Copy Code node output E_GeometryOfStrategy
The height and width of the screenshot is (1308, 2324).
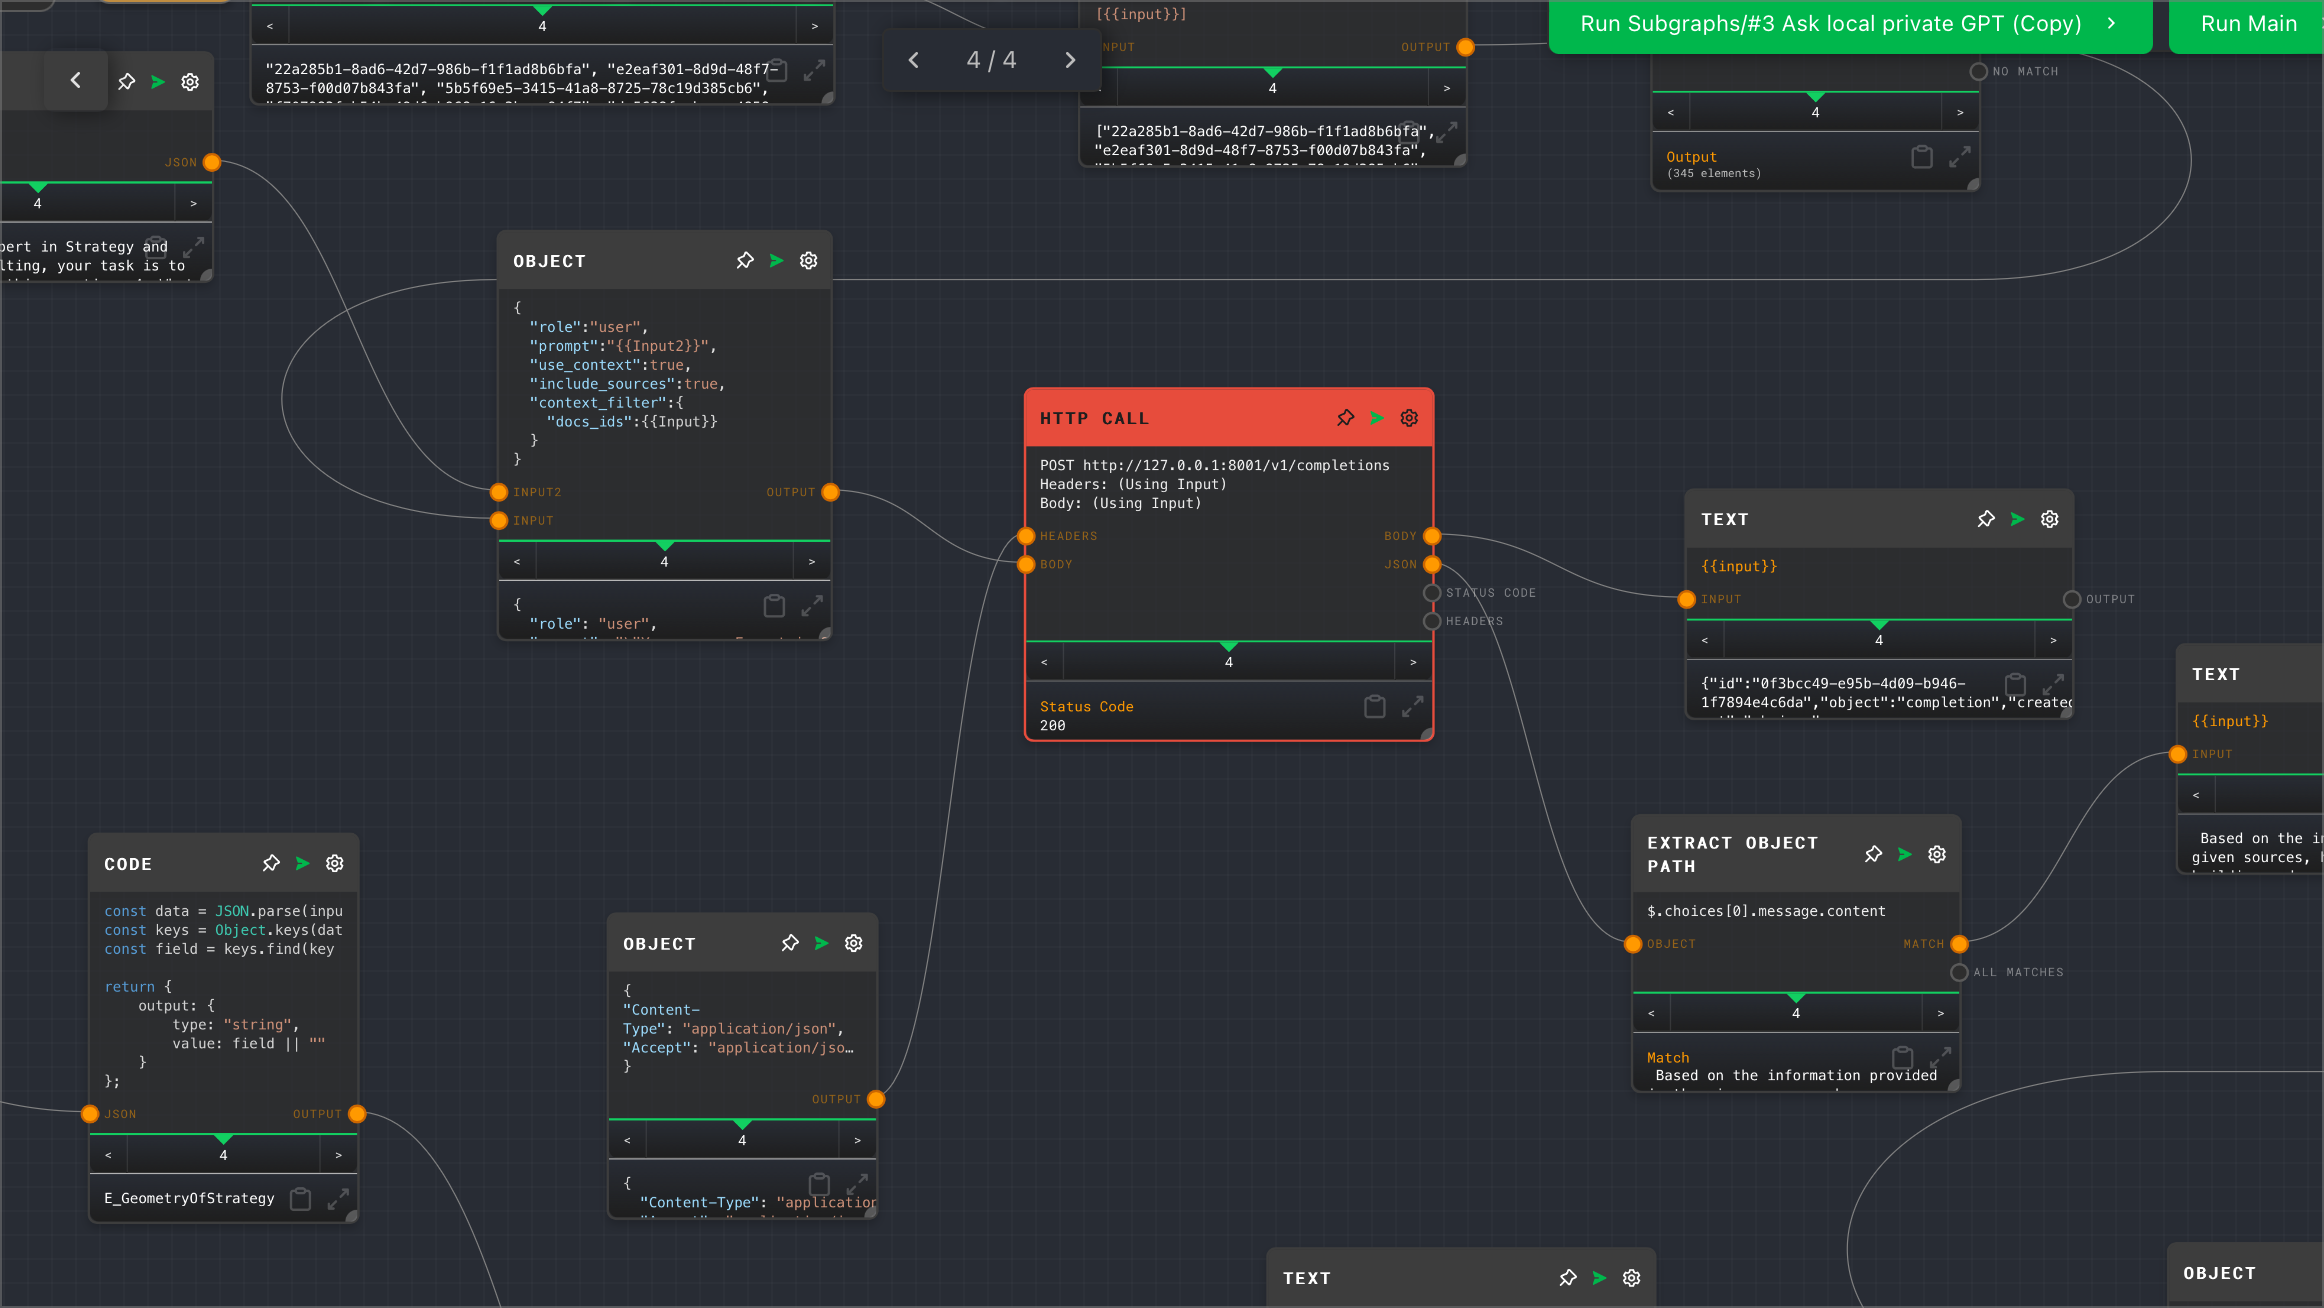pos(300,1199)
